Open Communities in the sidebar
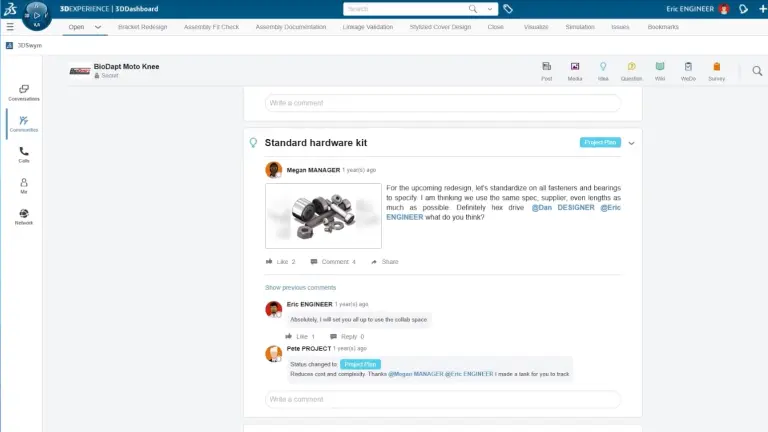Image resolution: width=768 pixels, height=432 pixels. pyautogui.click(x=24, y=124)
